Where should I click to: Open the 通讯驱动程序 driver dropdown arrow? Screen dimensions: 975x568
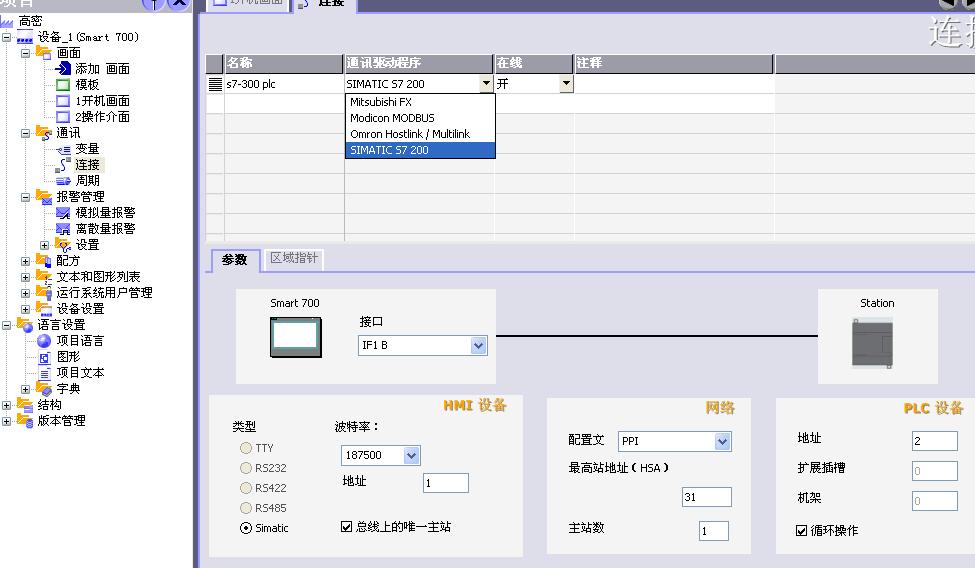[486, 83]
